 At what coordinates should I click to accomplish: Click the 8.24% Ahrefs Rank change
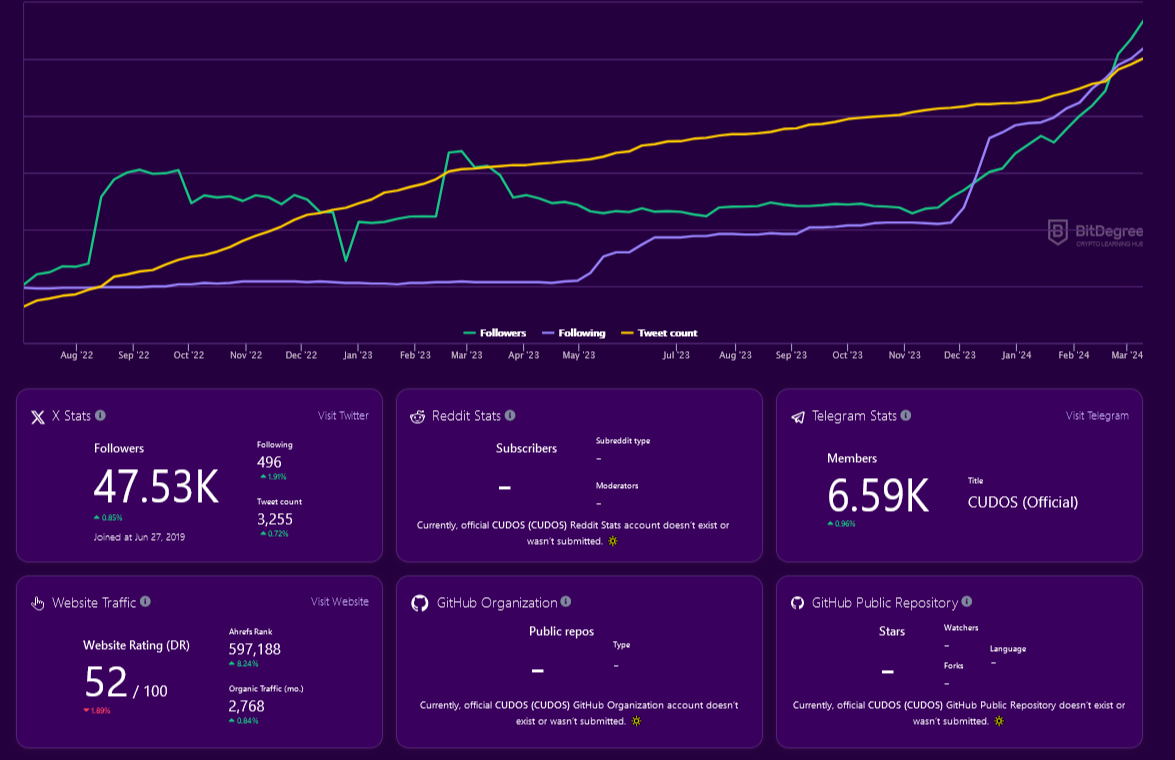click(244, 664)
